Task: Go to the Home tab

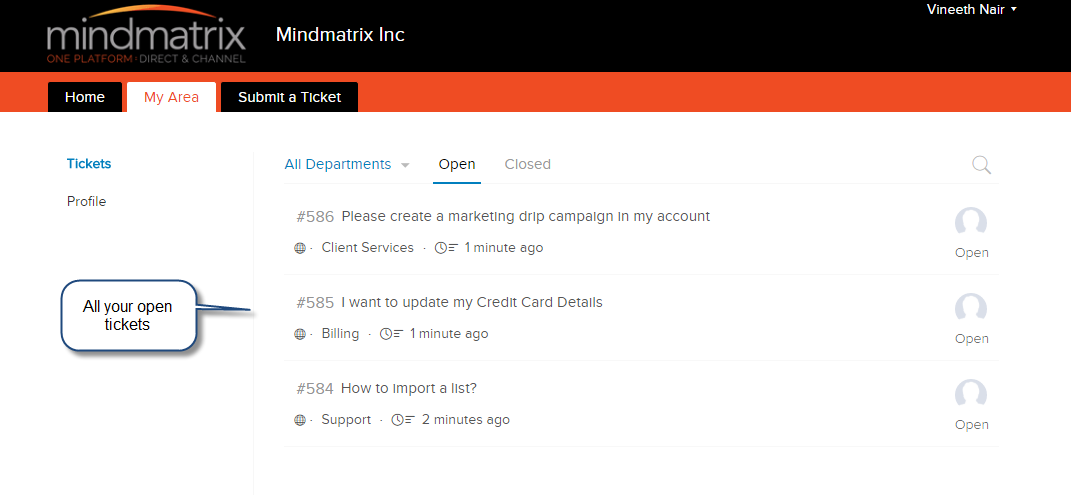Action: point(85,97)
